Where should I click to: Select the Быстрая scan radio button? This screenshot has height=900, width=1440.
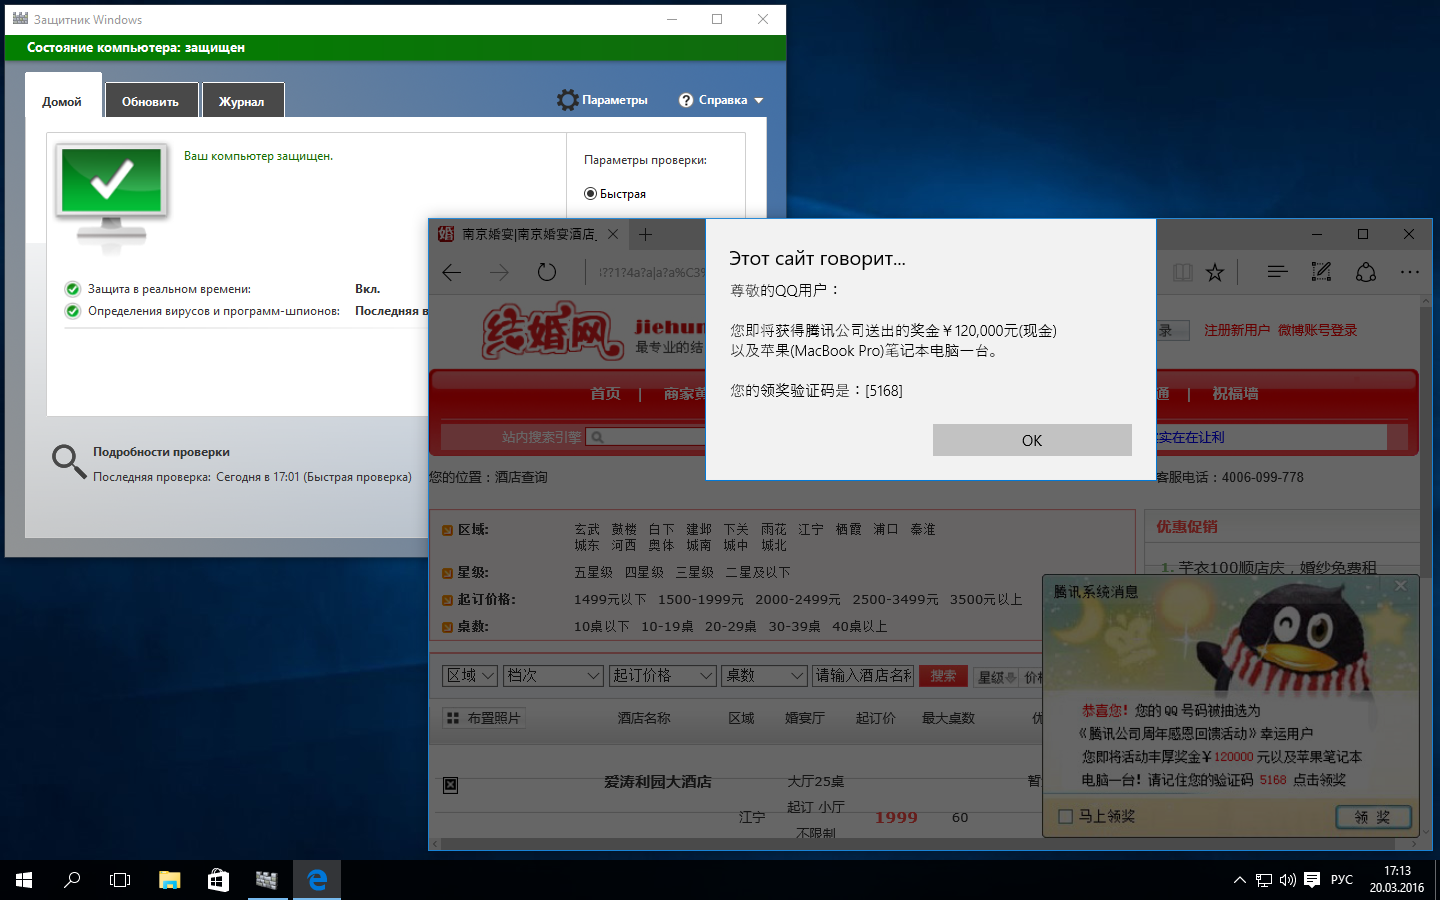pos(590,194)
